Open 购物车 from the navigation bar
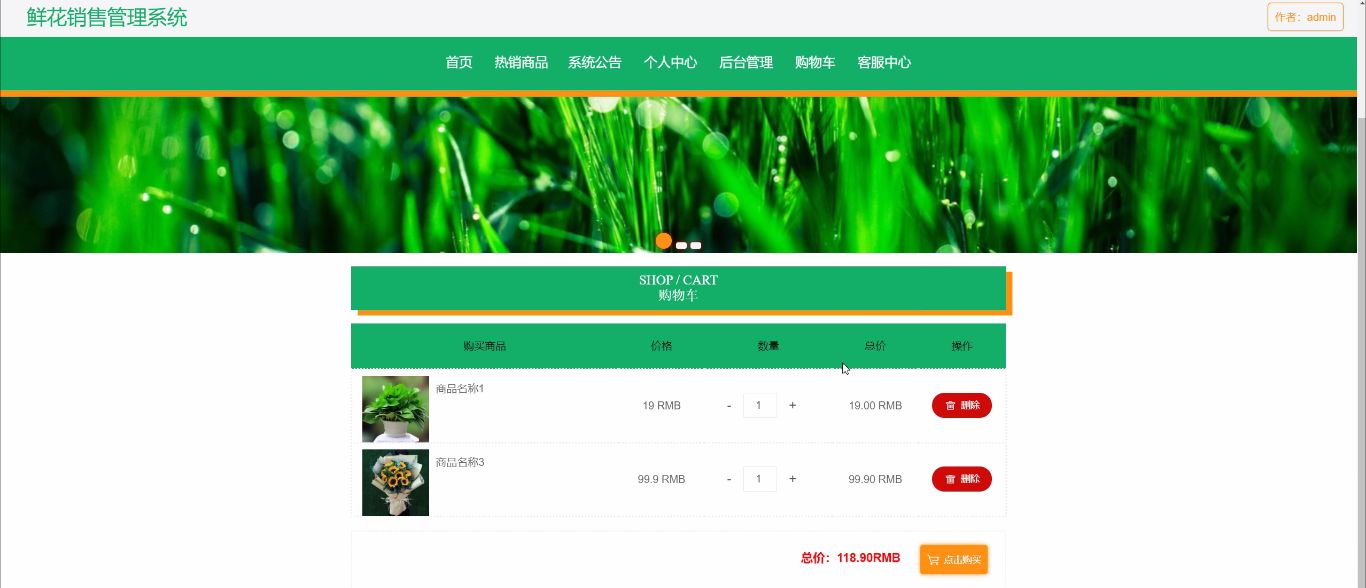The image size is (1366, 588). click(815, 62)
